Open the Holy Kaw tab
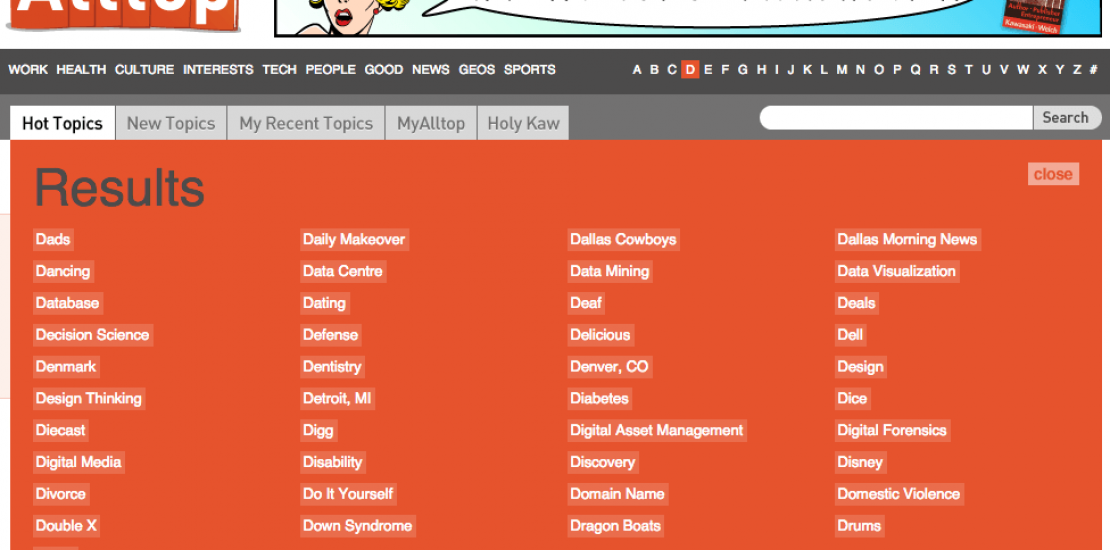 tap(523, 124)
